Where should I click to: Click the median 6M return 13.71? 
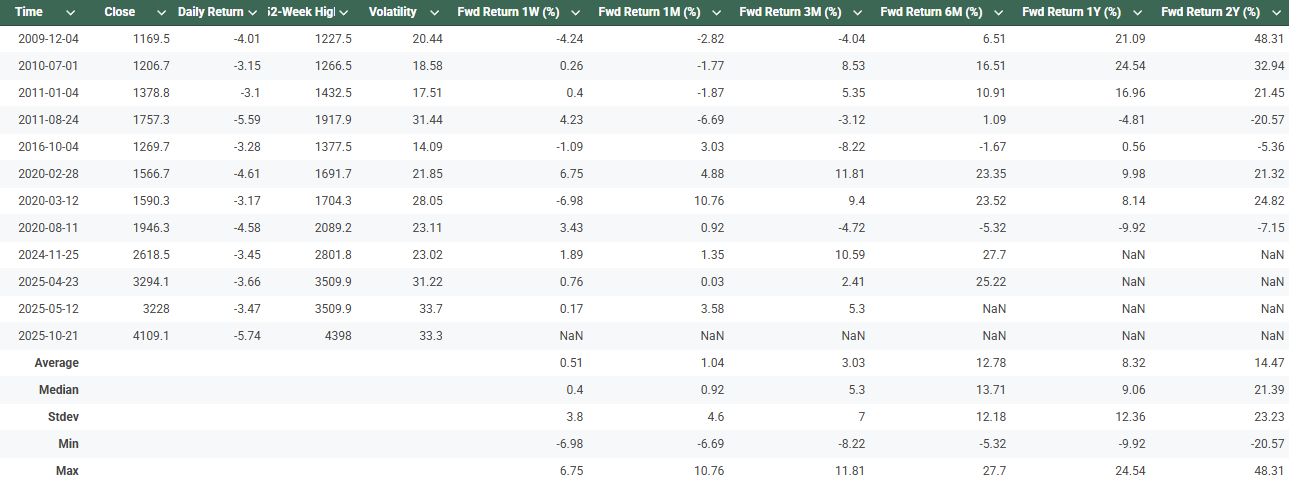tap(991, 390)
